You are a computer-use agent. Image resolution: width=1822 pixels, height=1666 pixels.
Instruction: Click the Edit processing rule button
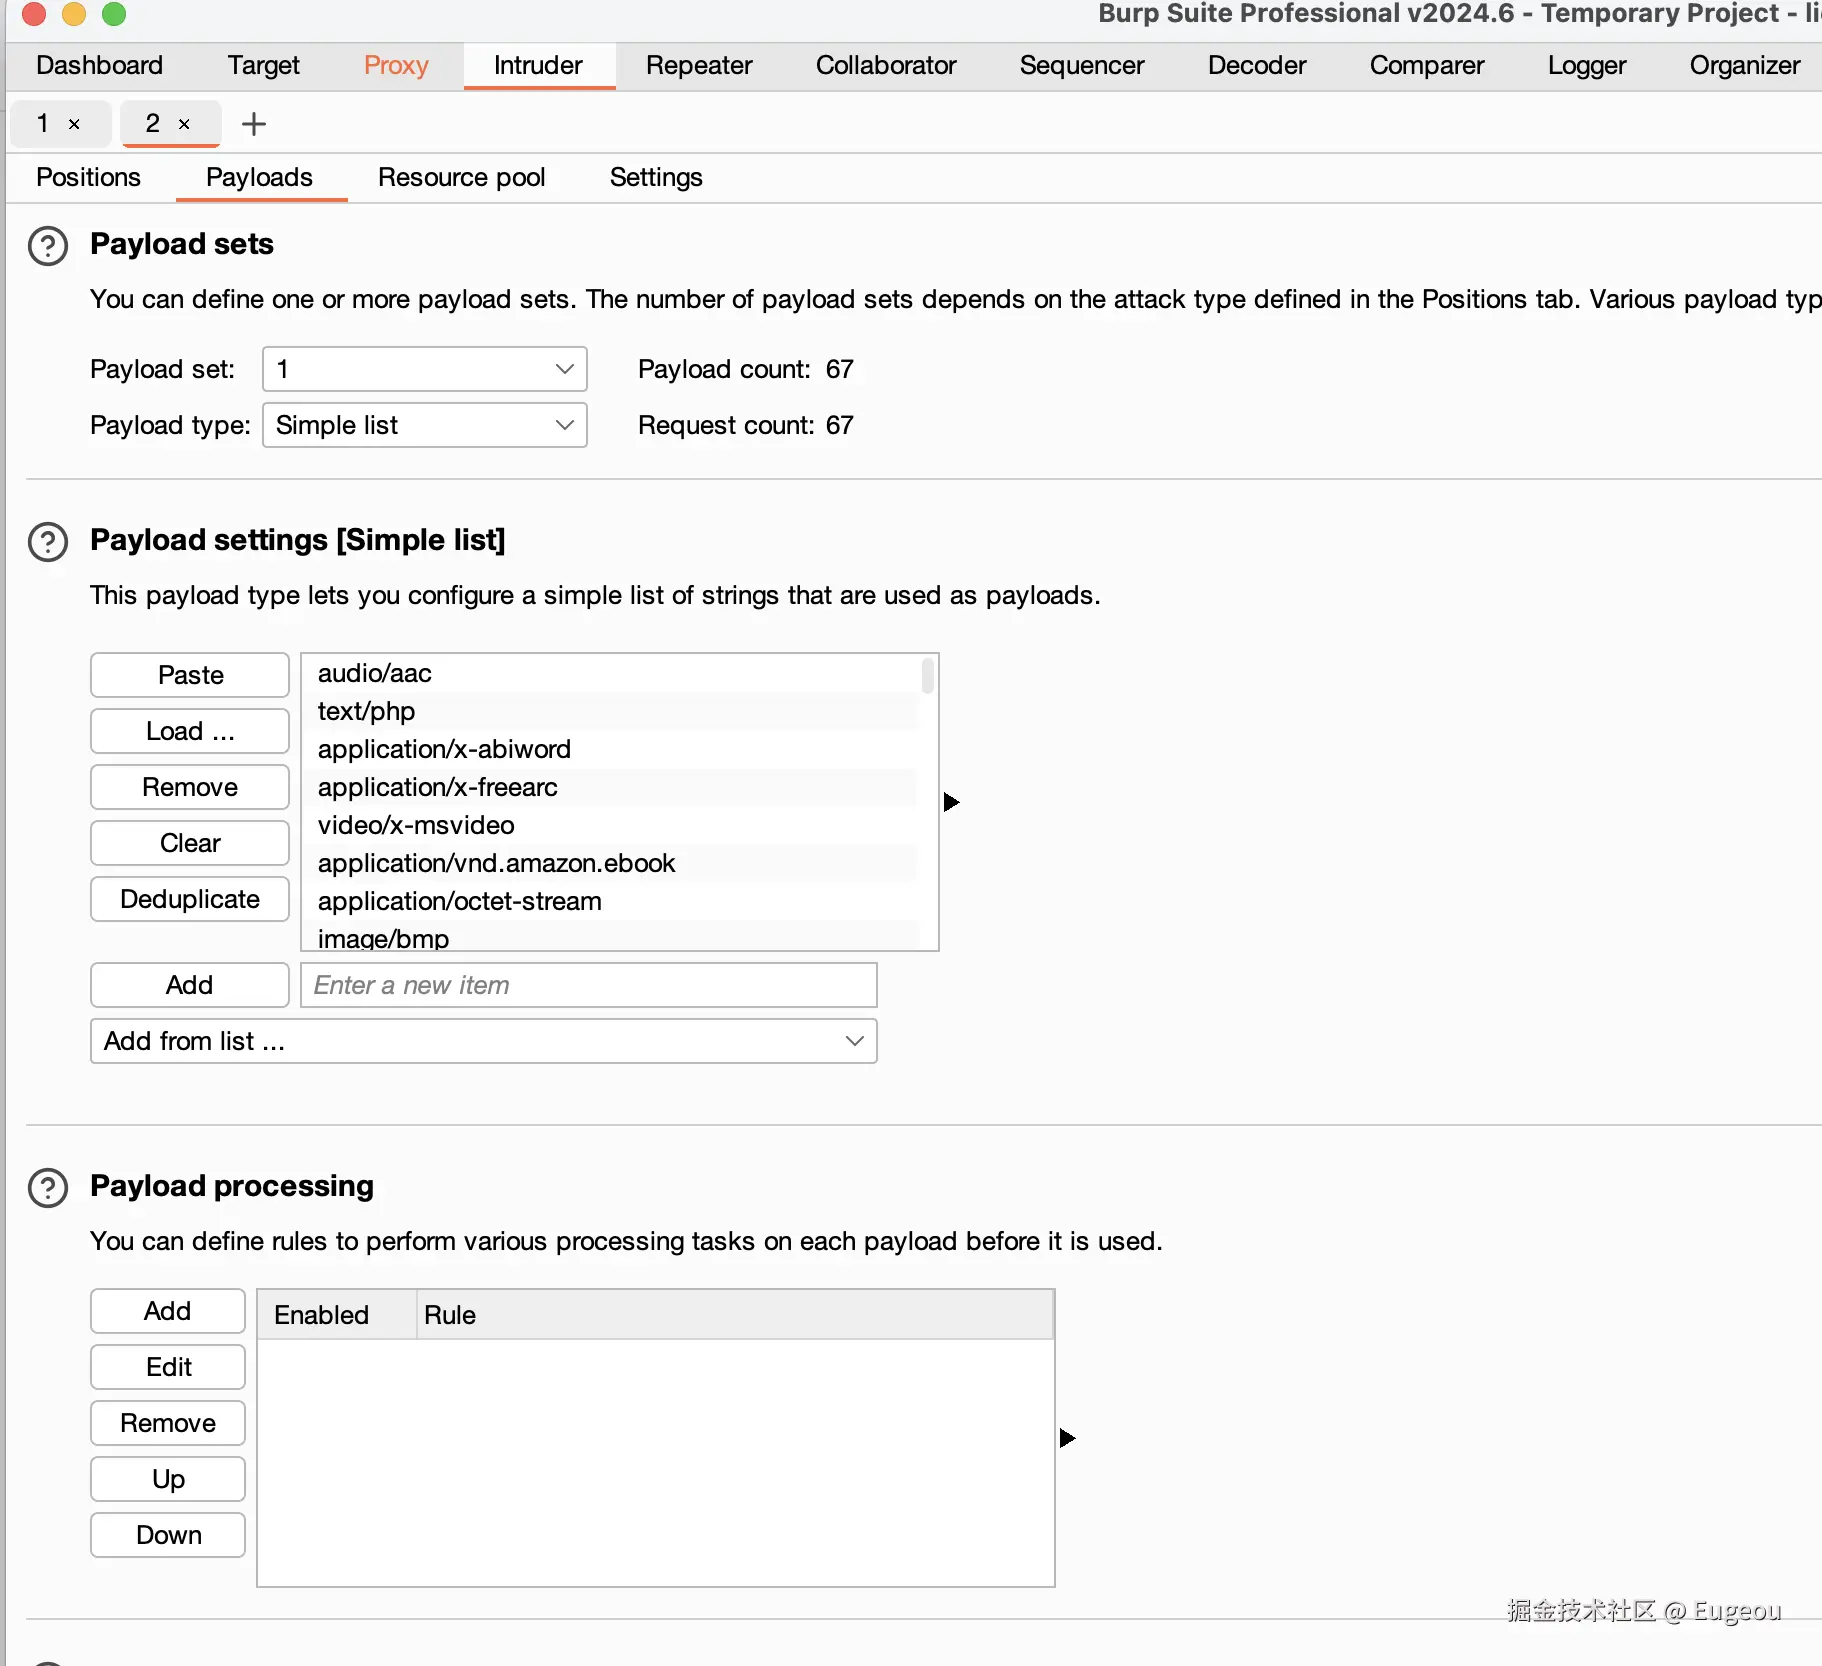click(168, 1367)
